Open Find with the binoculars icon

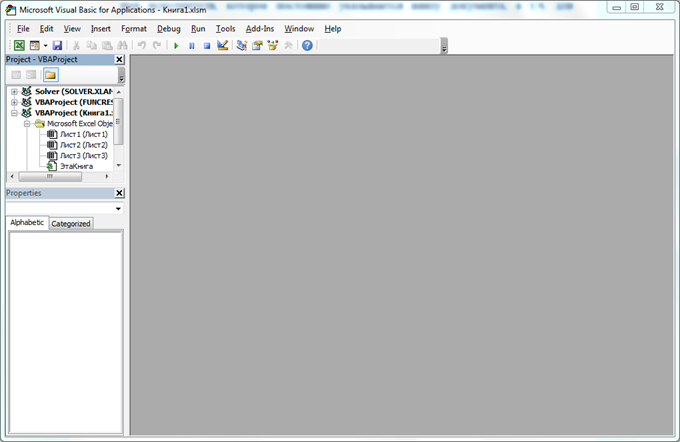pos(122,45)
